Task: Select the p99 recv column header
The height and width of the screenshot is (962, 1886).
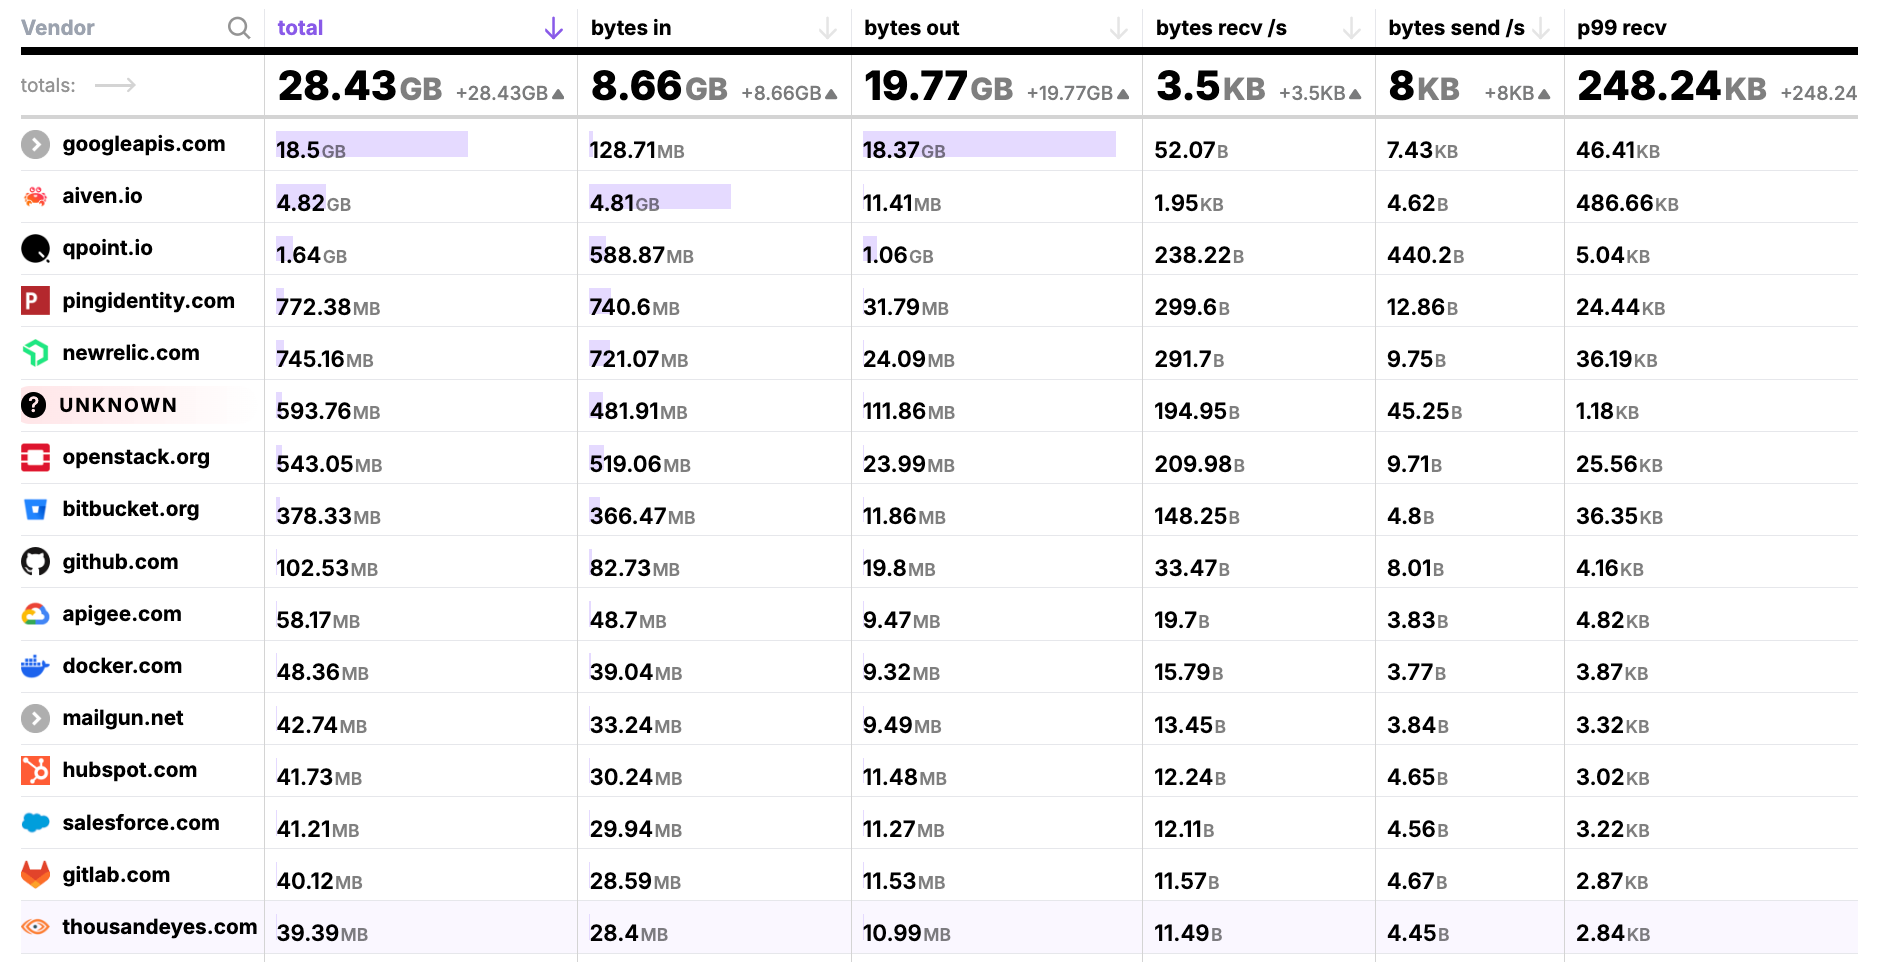Action: [1621, 28]
